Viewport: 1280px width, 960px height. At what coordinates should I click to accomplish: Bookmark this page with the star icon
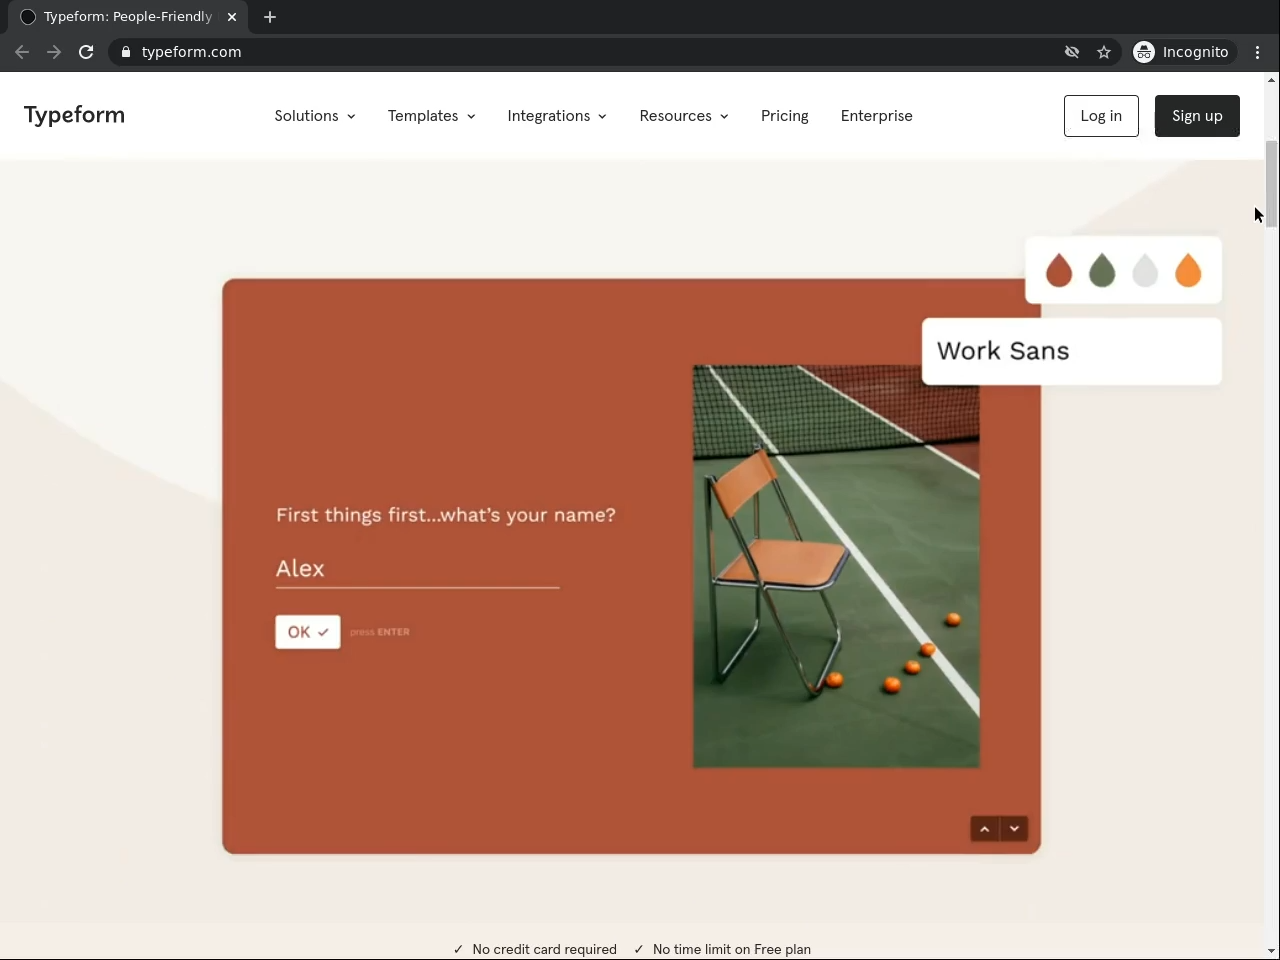[1104, 52]
